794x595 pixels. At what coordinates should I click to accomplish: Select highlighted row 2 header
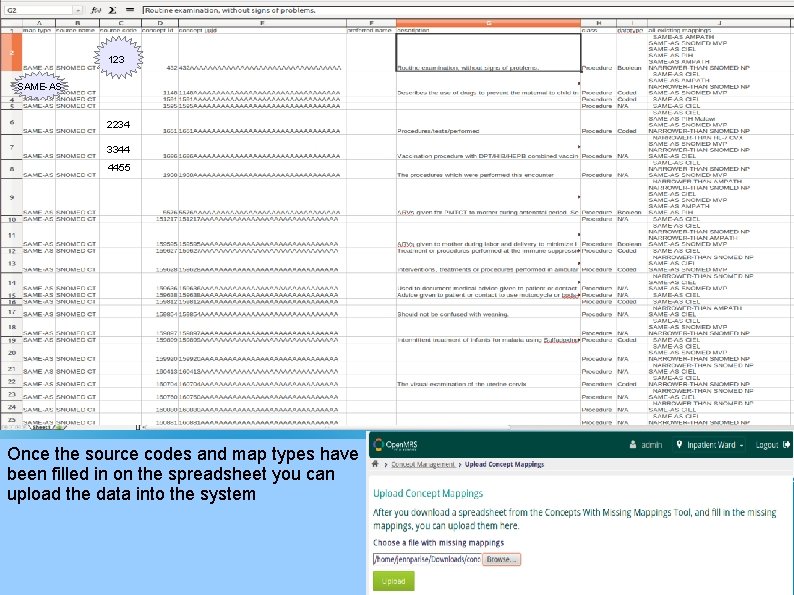pyautogui.click(x=11, y=52)
